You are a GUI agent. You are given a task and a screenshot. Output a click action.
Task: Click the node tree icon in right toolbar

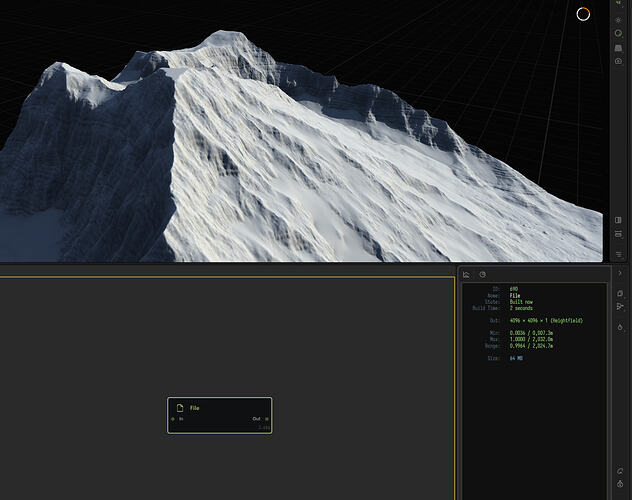[620, 307]
